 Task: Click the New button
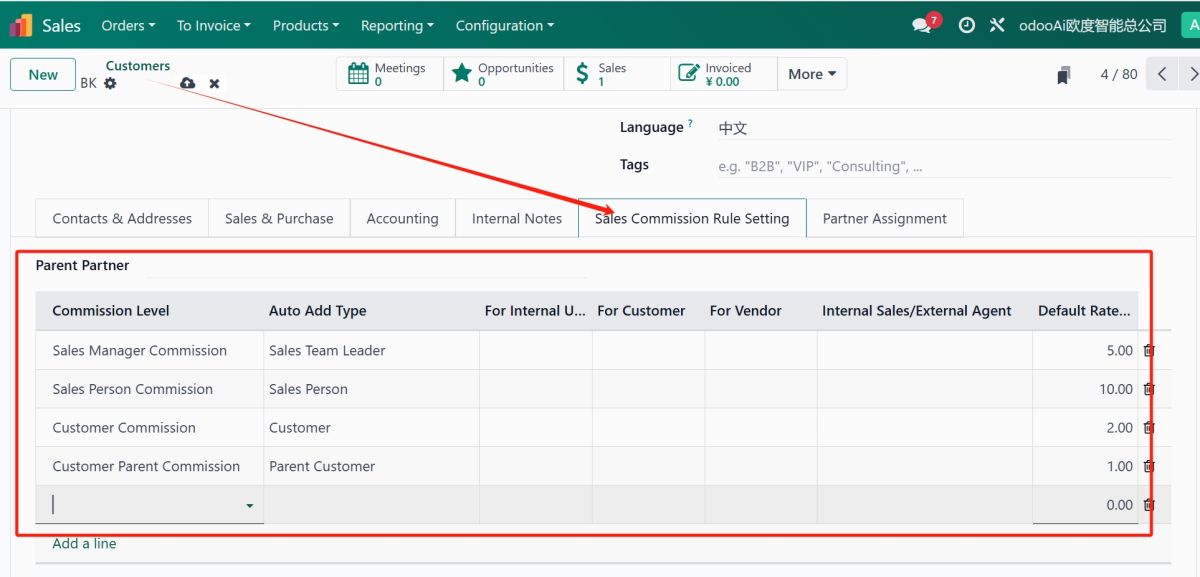pyautogui.click(x=43, y=75)
